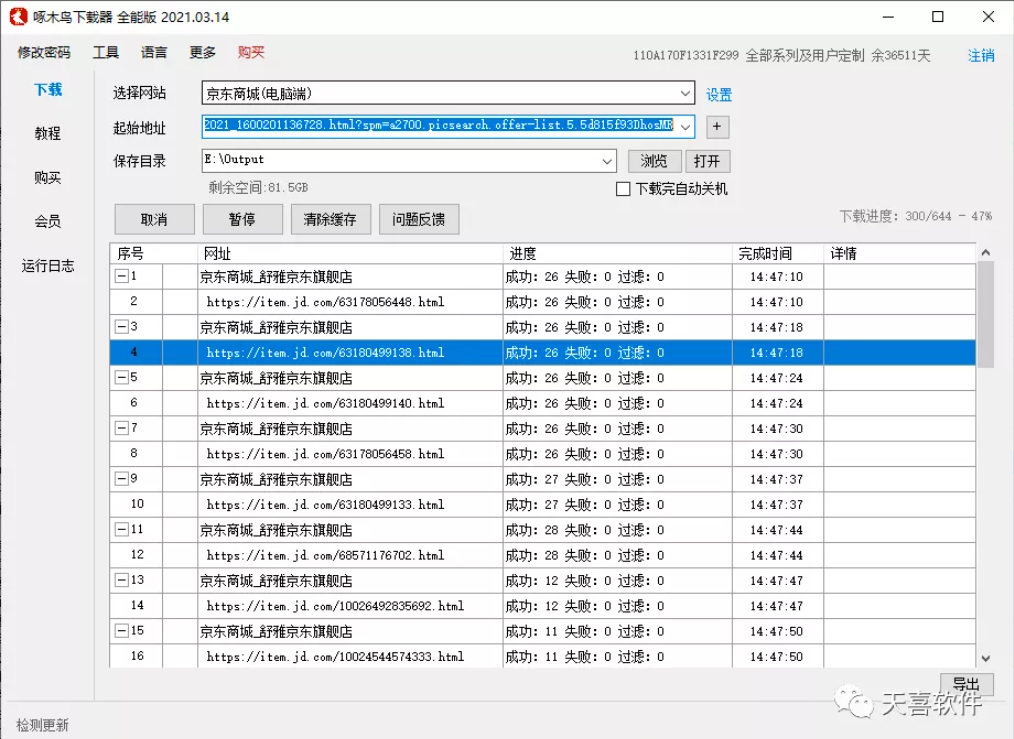Select row with URL 10026492835692.html
This screenshot has width=1014, height=739.
(543, 605)
